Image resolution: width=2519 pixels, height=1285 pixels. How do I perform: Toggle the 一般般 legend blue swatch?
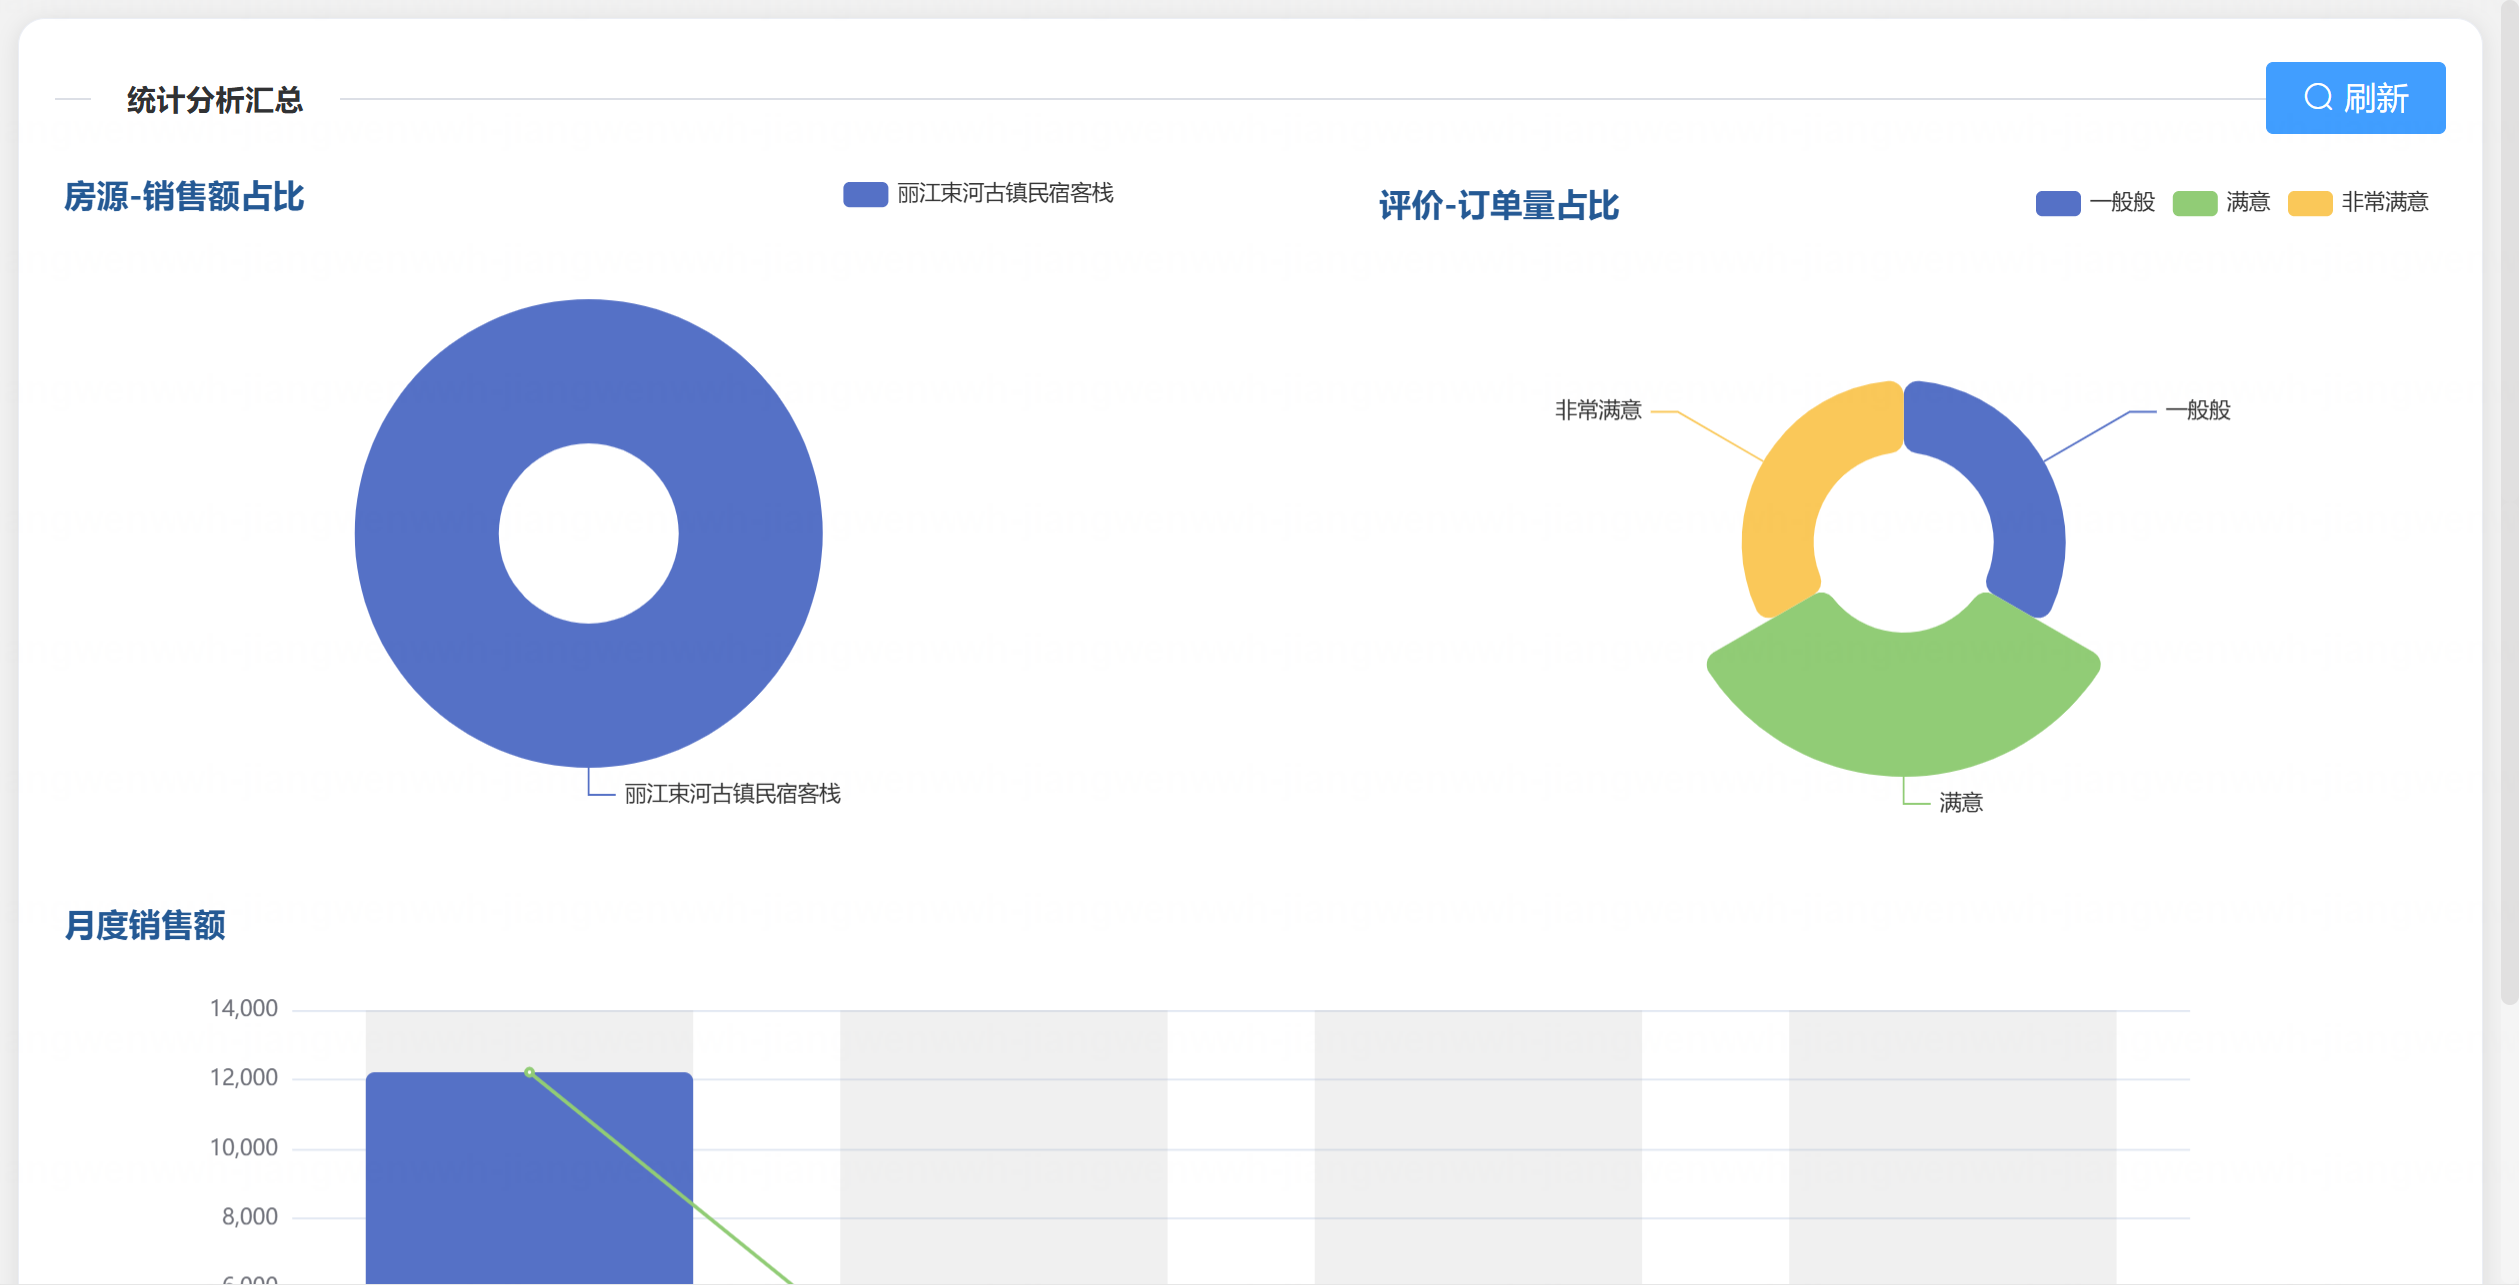[2057, 203]
